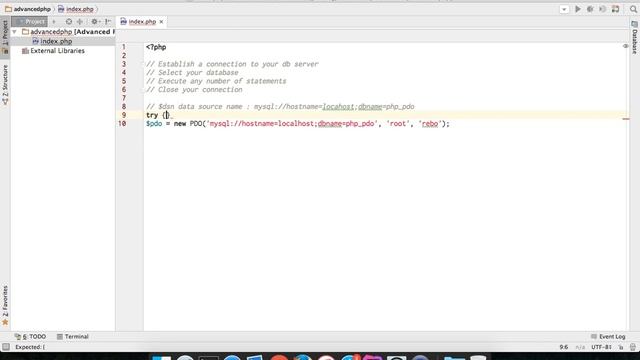This screenshot has width=640, height=360.
Task: Open Search Everywhere magnifier icon
Action: tap(633, 9)
